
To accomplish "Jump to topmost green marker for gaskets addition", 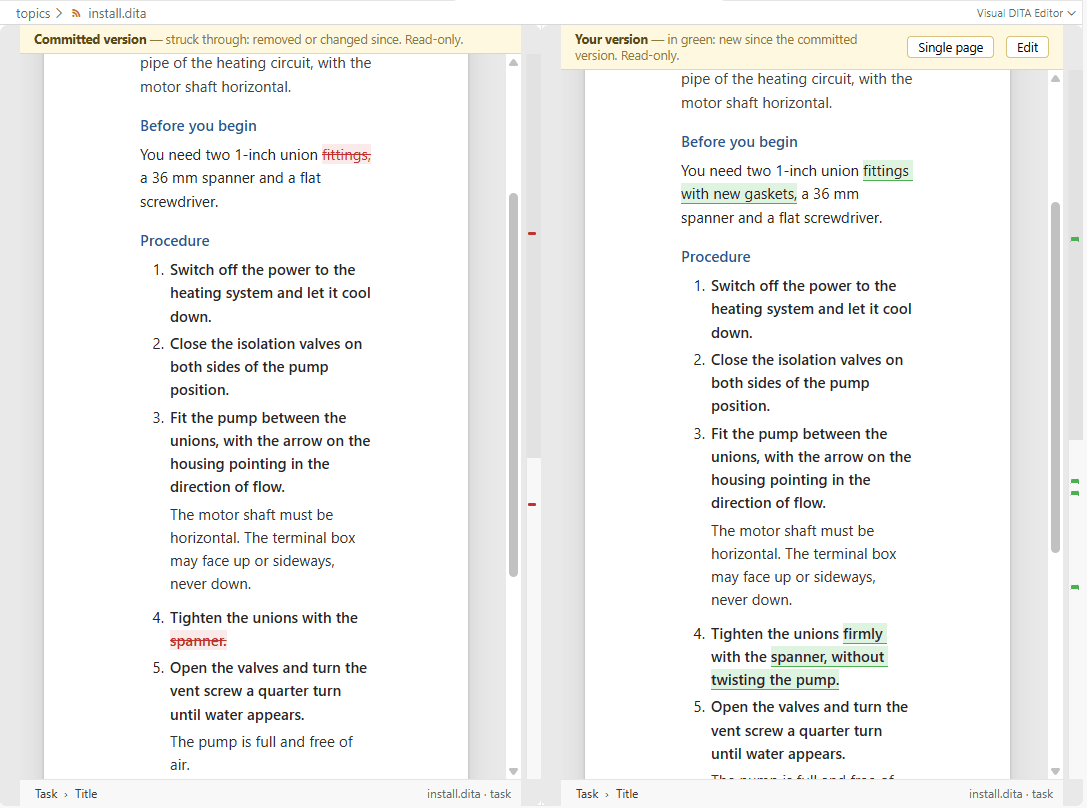I will click(1075, 239).
